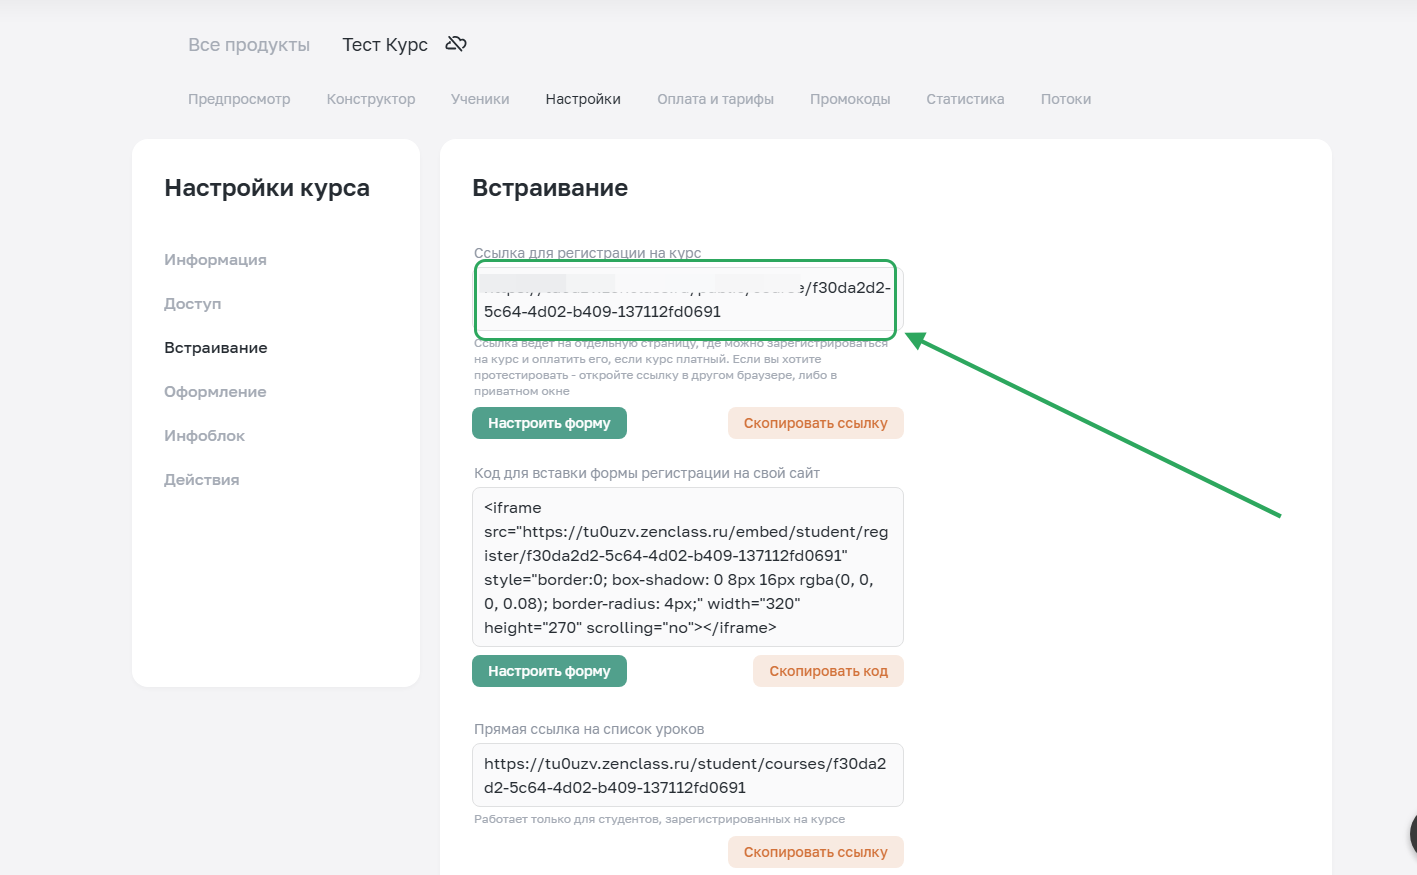Image resolution: width=1417 pixels, height=875 pixels.
Task: Click the direct lessons list link field
Action: click(x=687, y=775)
